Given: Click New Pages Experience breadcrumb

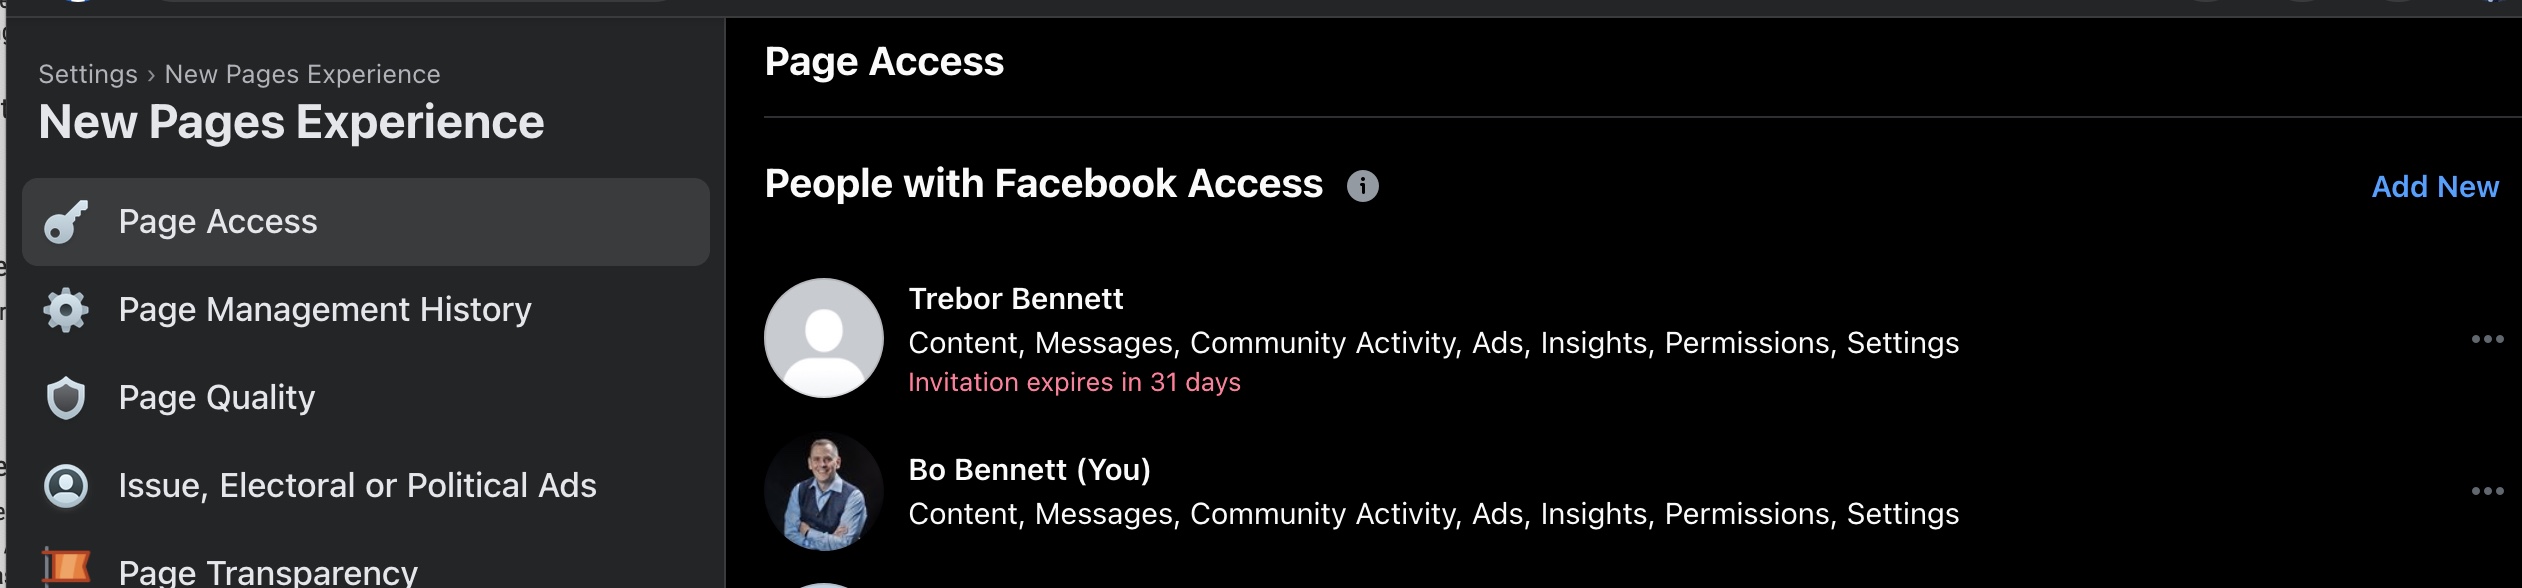Looking at the screenshot, I should [302, 75].
